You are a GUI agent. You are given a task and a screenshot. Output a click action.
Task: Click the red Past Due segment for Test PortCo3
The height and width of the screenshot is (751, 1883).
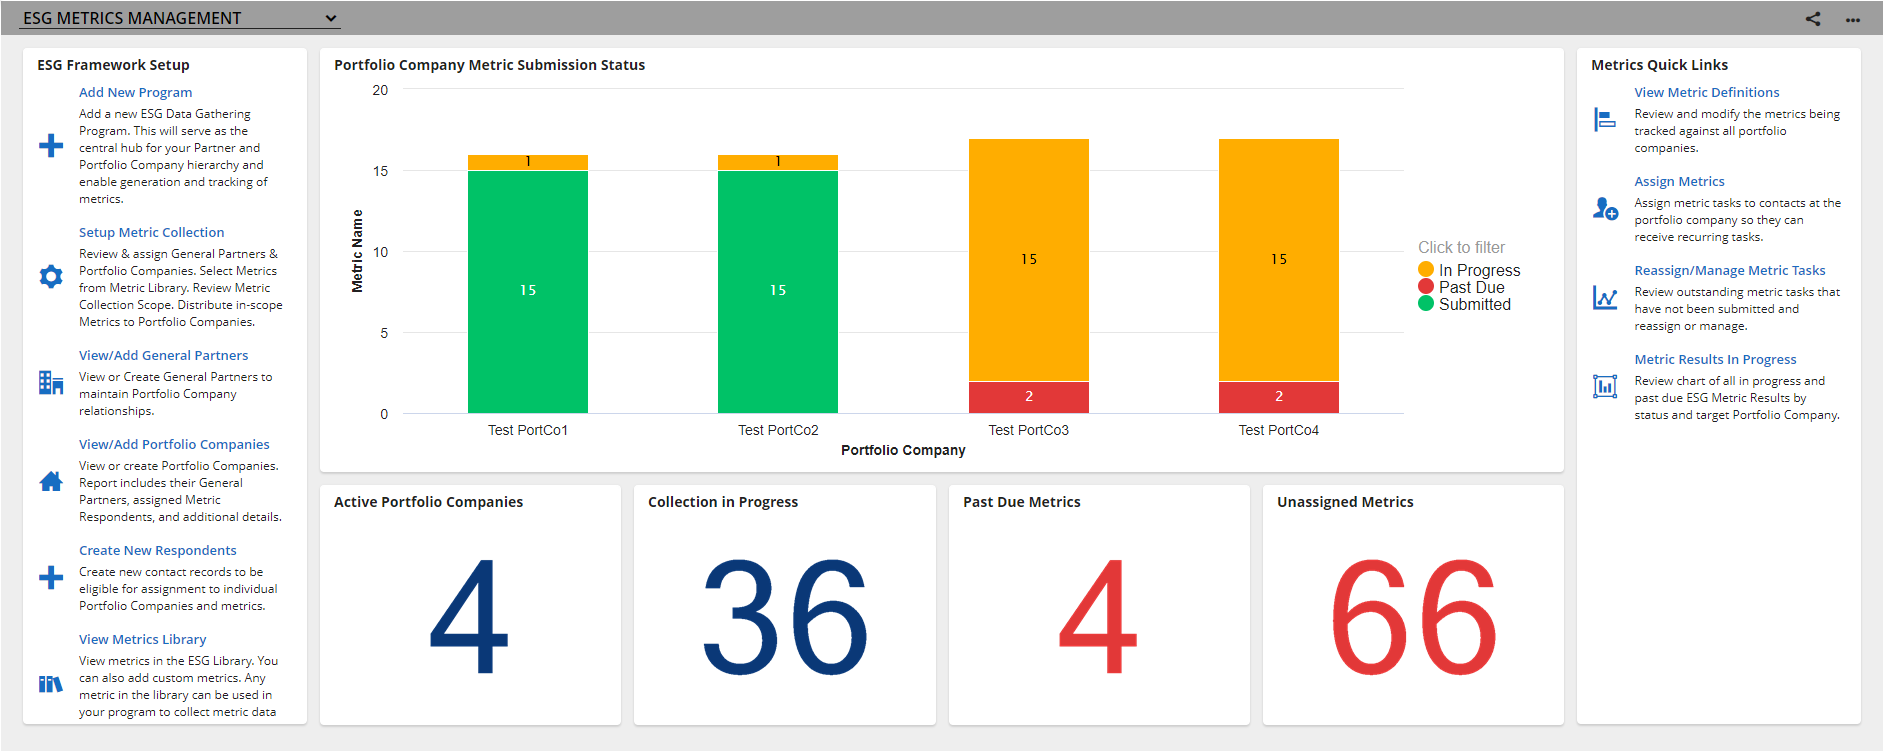click(1029, 397)
